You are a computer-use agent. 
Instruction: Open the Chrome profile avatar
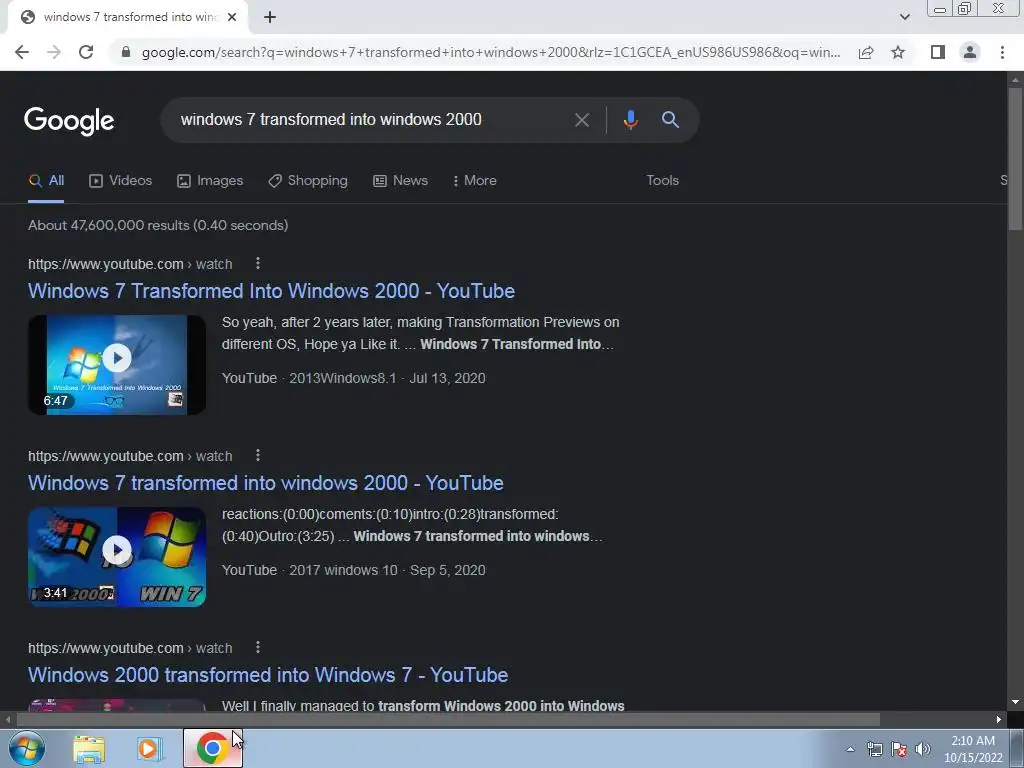(970, 52)
